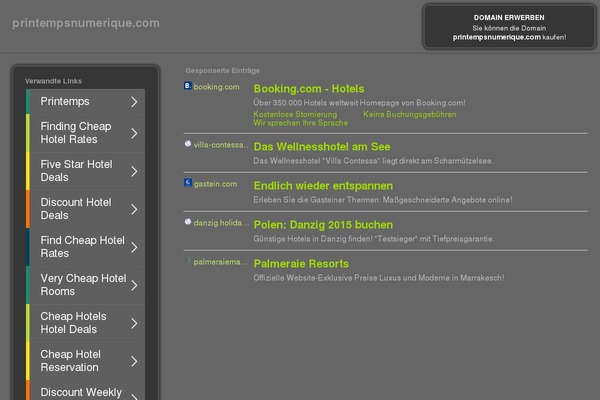Open Cheap Hotels Hotel Deals link

click(85, 323)
